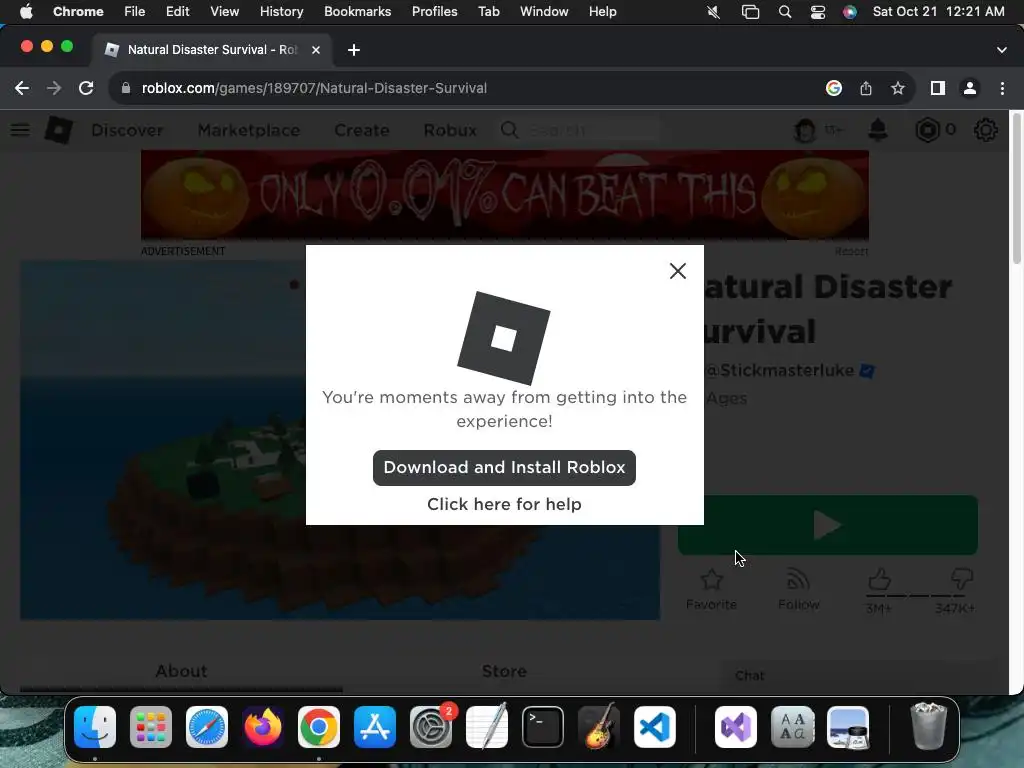The image size is (1024, 768).
Task: Report the advertisement
Action: (x=852, y=251)
